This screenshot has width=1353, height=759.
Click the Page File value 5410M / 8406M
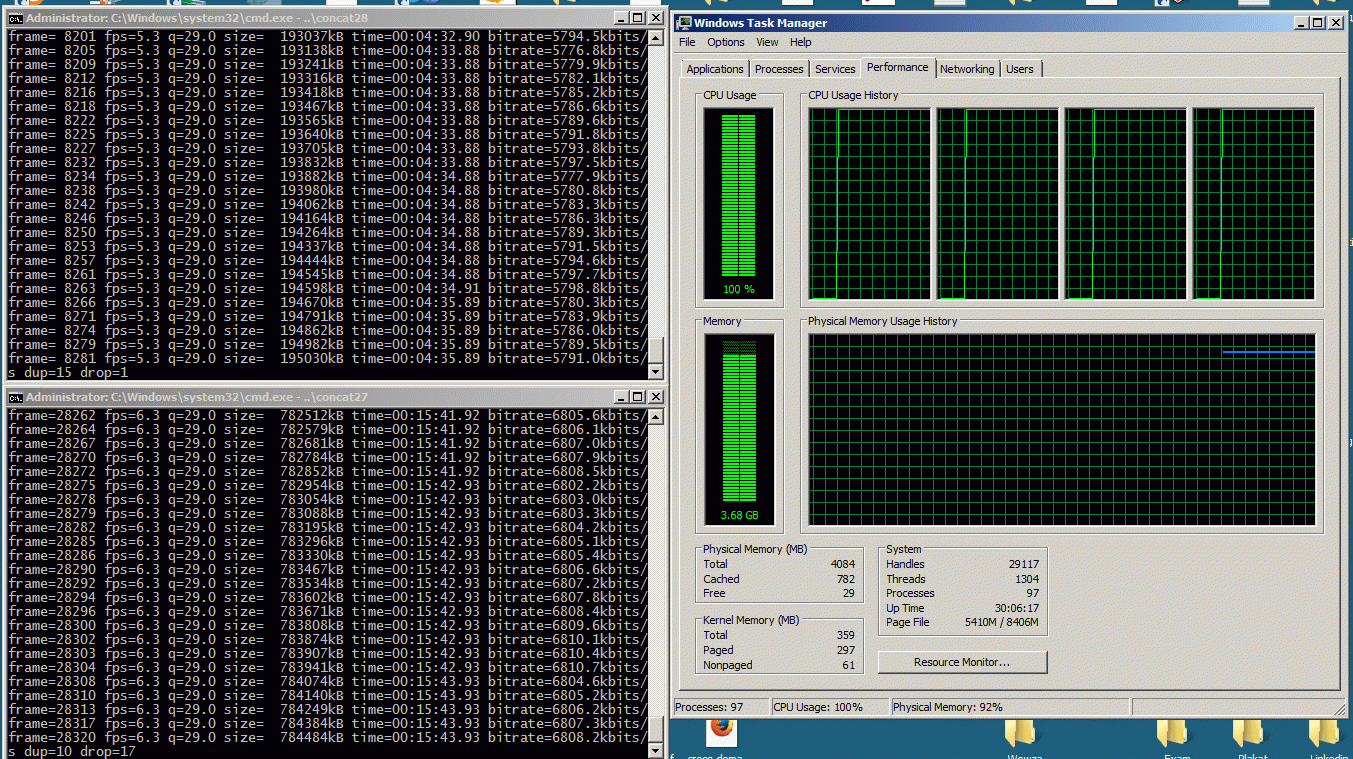point(1003,622)
